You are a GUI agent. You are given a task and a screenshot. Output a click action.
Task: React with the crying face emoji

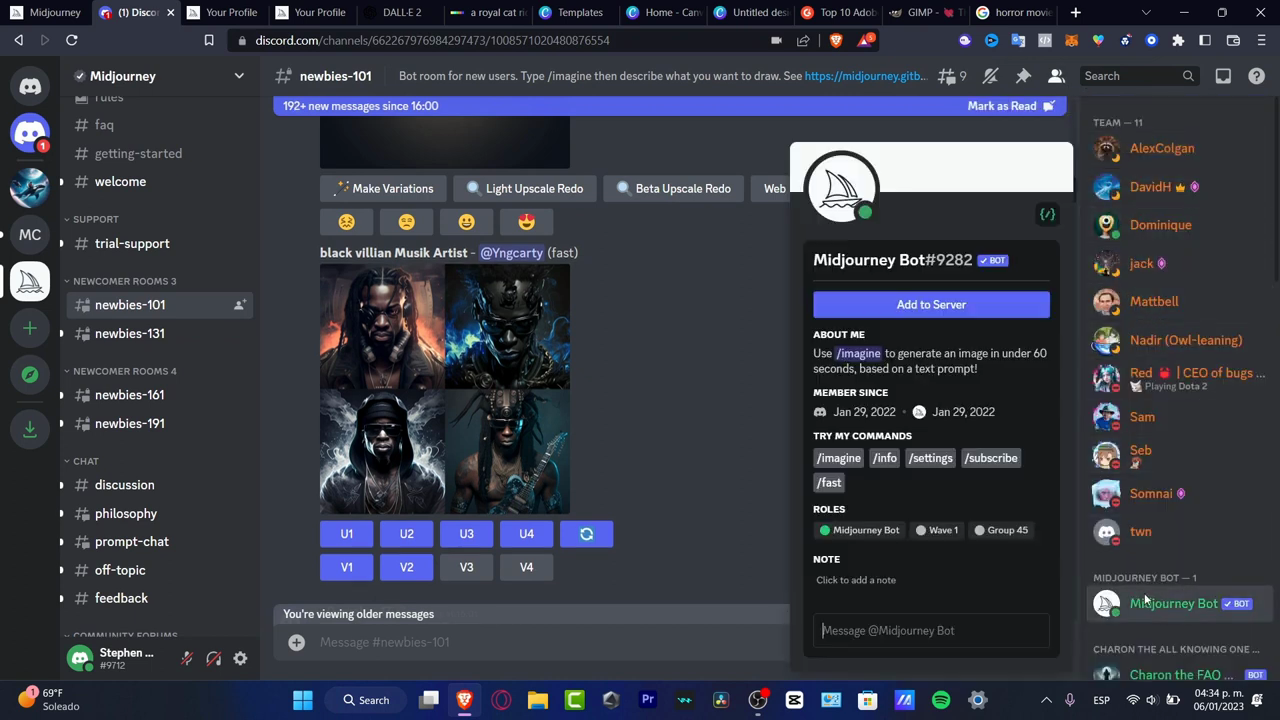coord(346,222)
